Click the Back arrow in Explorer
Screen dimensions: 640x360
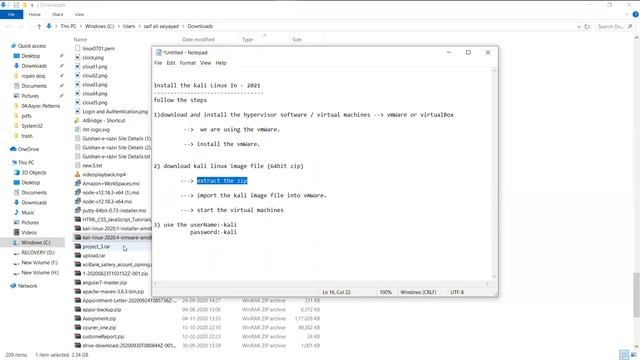click(x=8, y=26)
